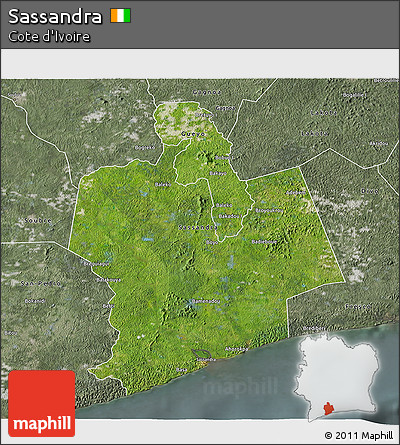The height and width of the screenshot is (445, 400).
Task: Click the San-Pedro region label
Action: (41, 283)
